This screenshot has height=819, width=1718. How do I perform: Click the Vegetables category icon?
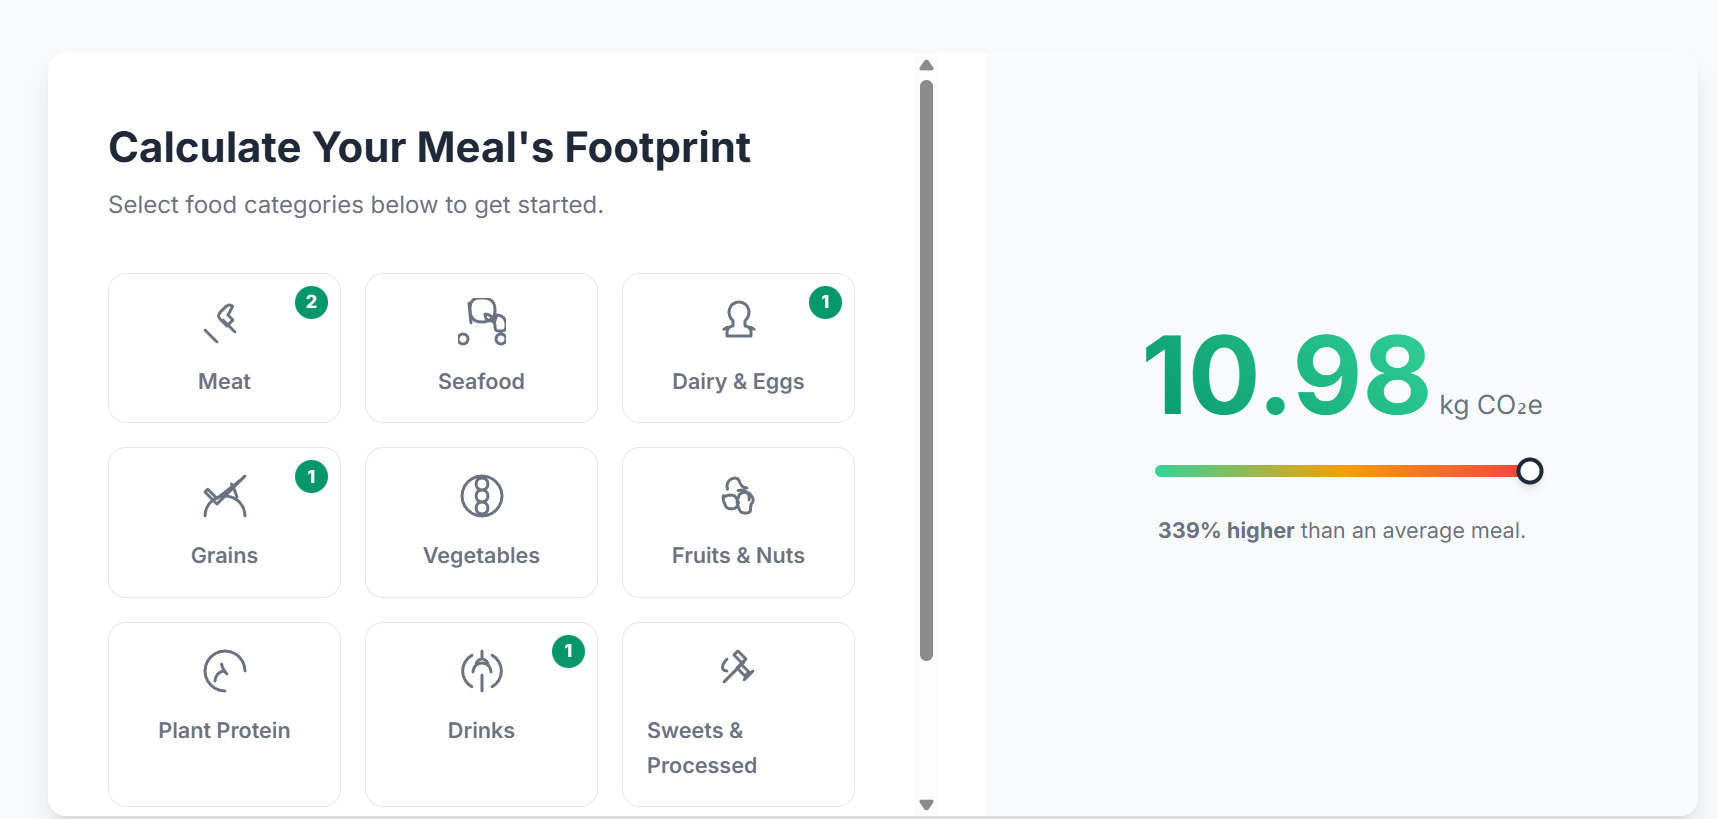(481, 496)
